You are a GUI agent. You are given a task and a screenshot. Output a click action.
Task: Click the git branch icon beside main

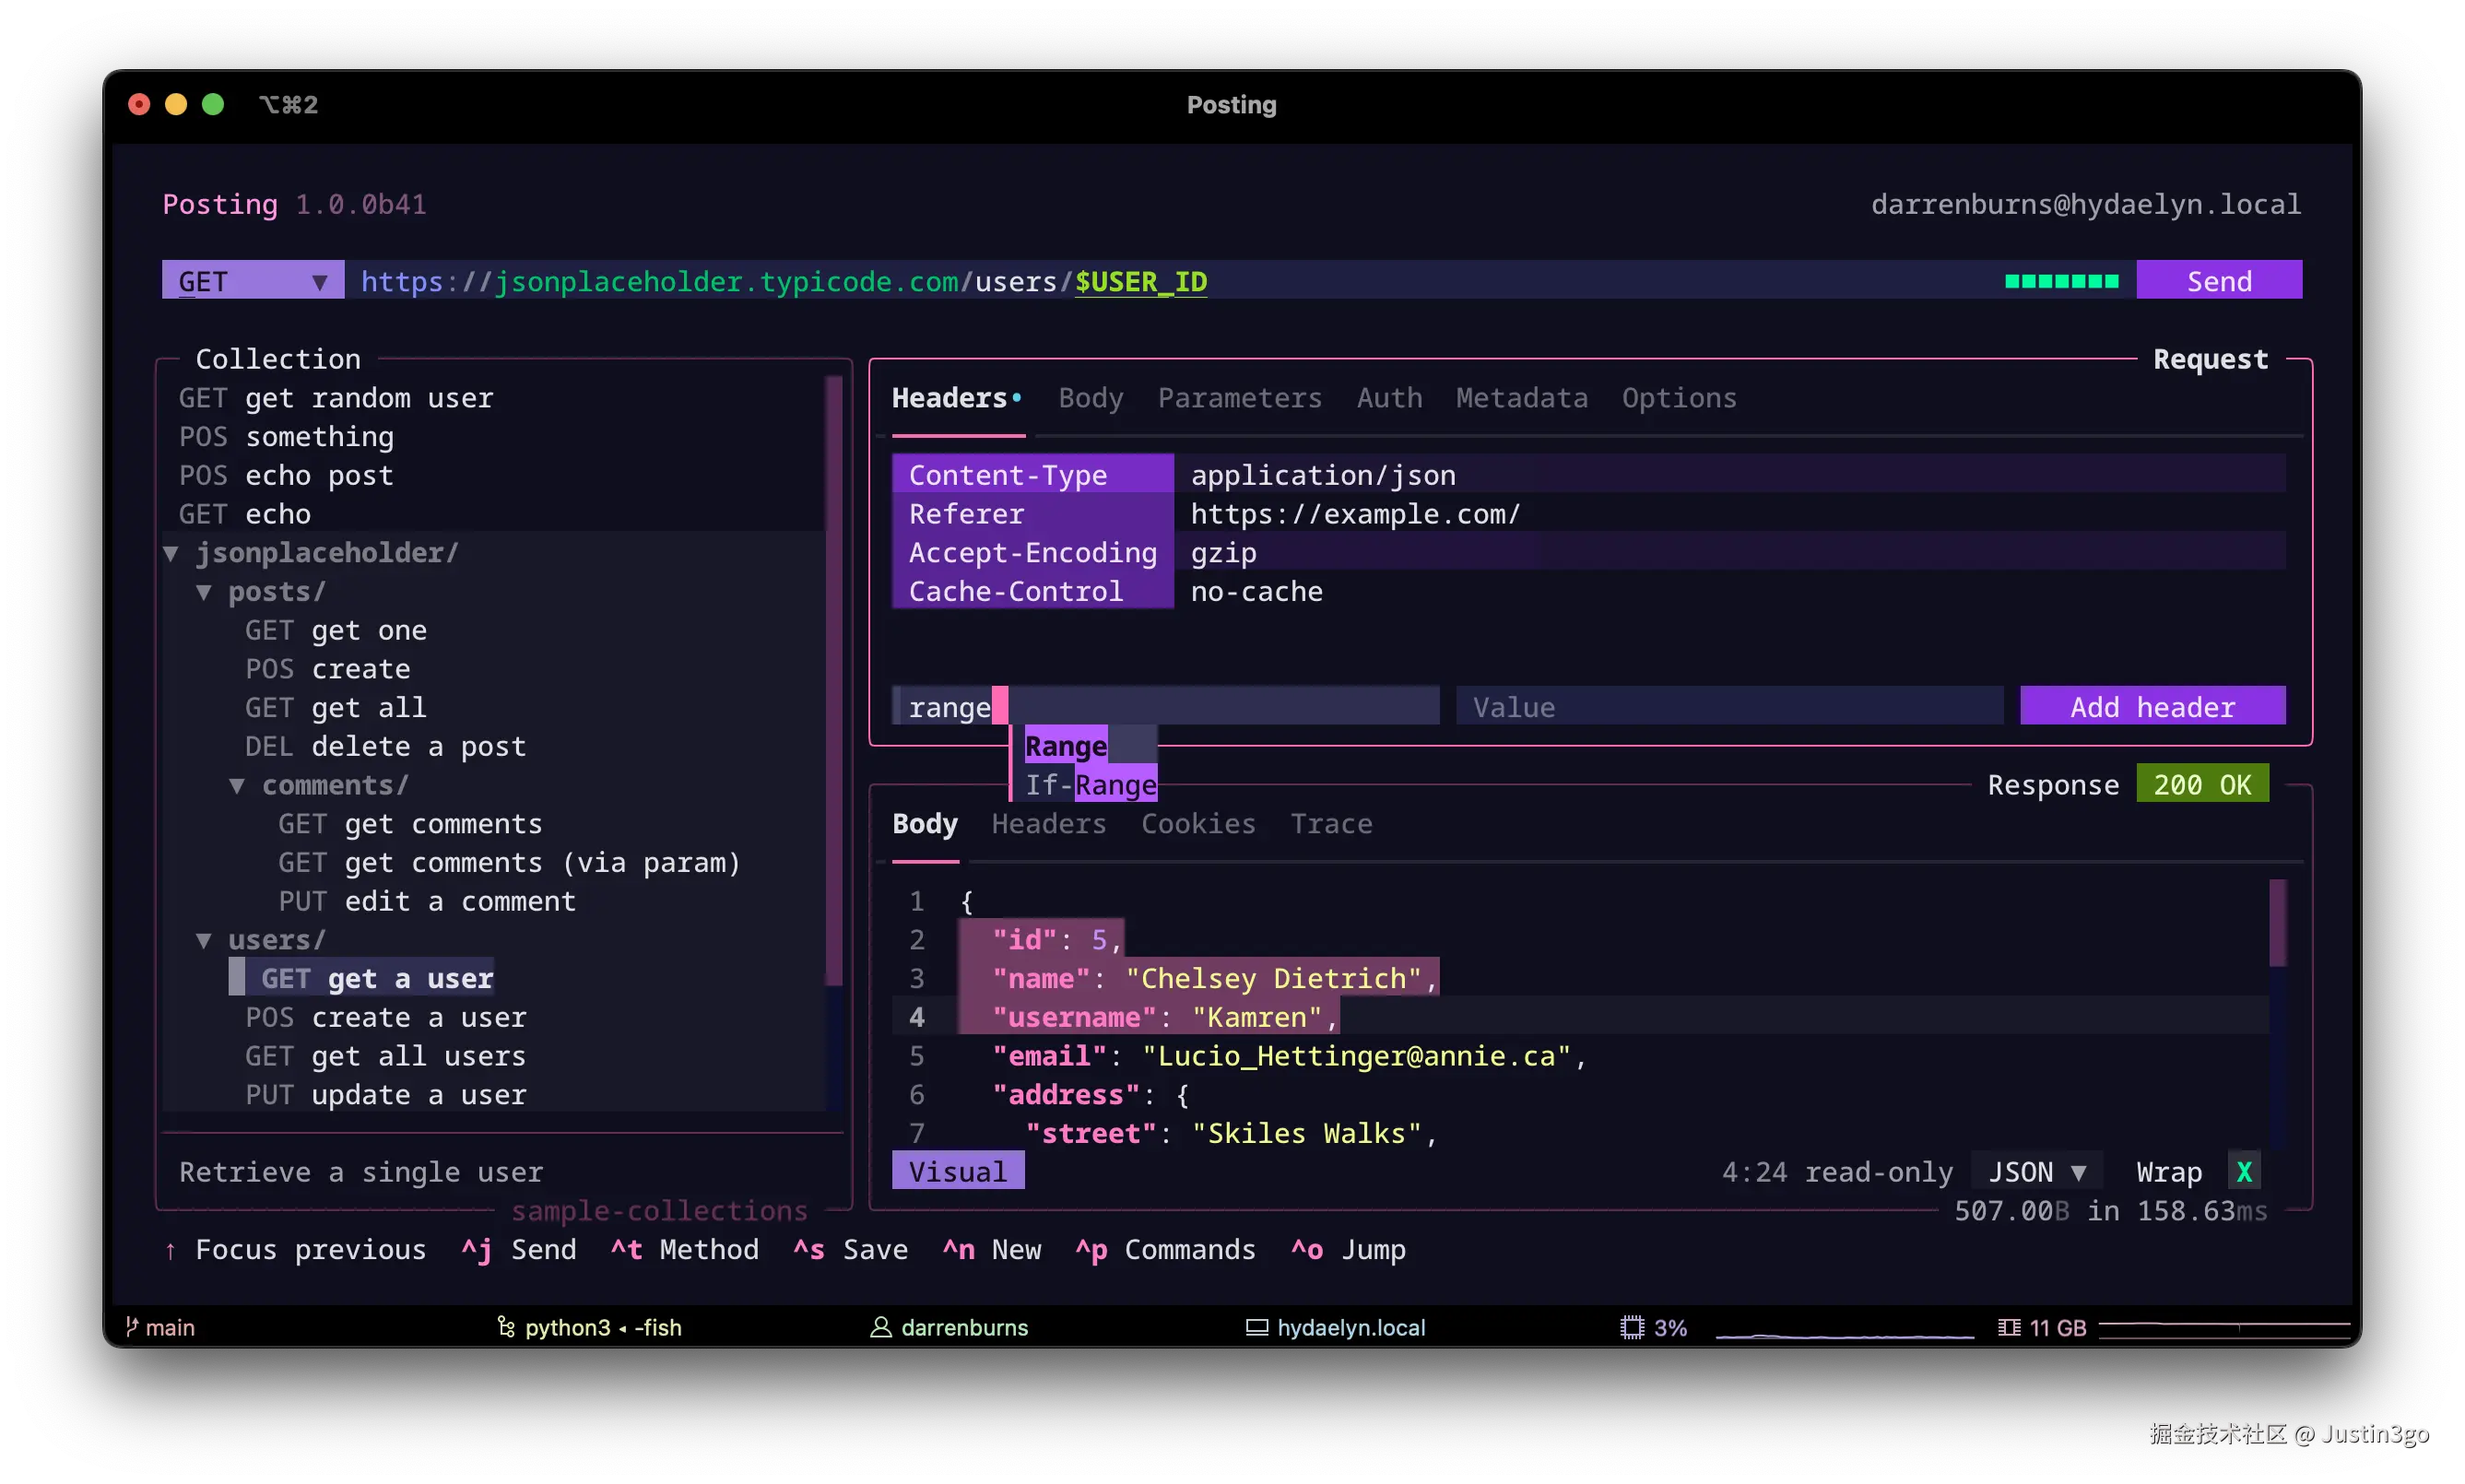pyautogui.click(x=131, y=1327)
